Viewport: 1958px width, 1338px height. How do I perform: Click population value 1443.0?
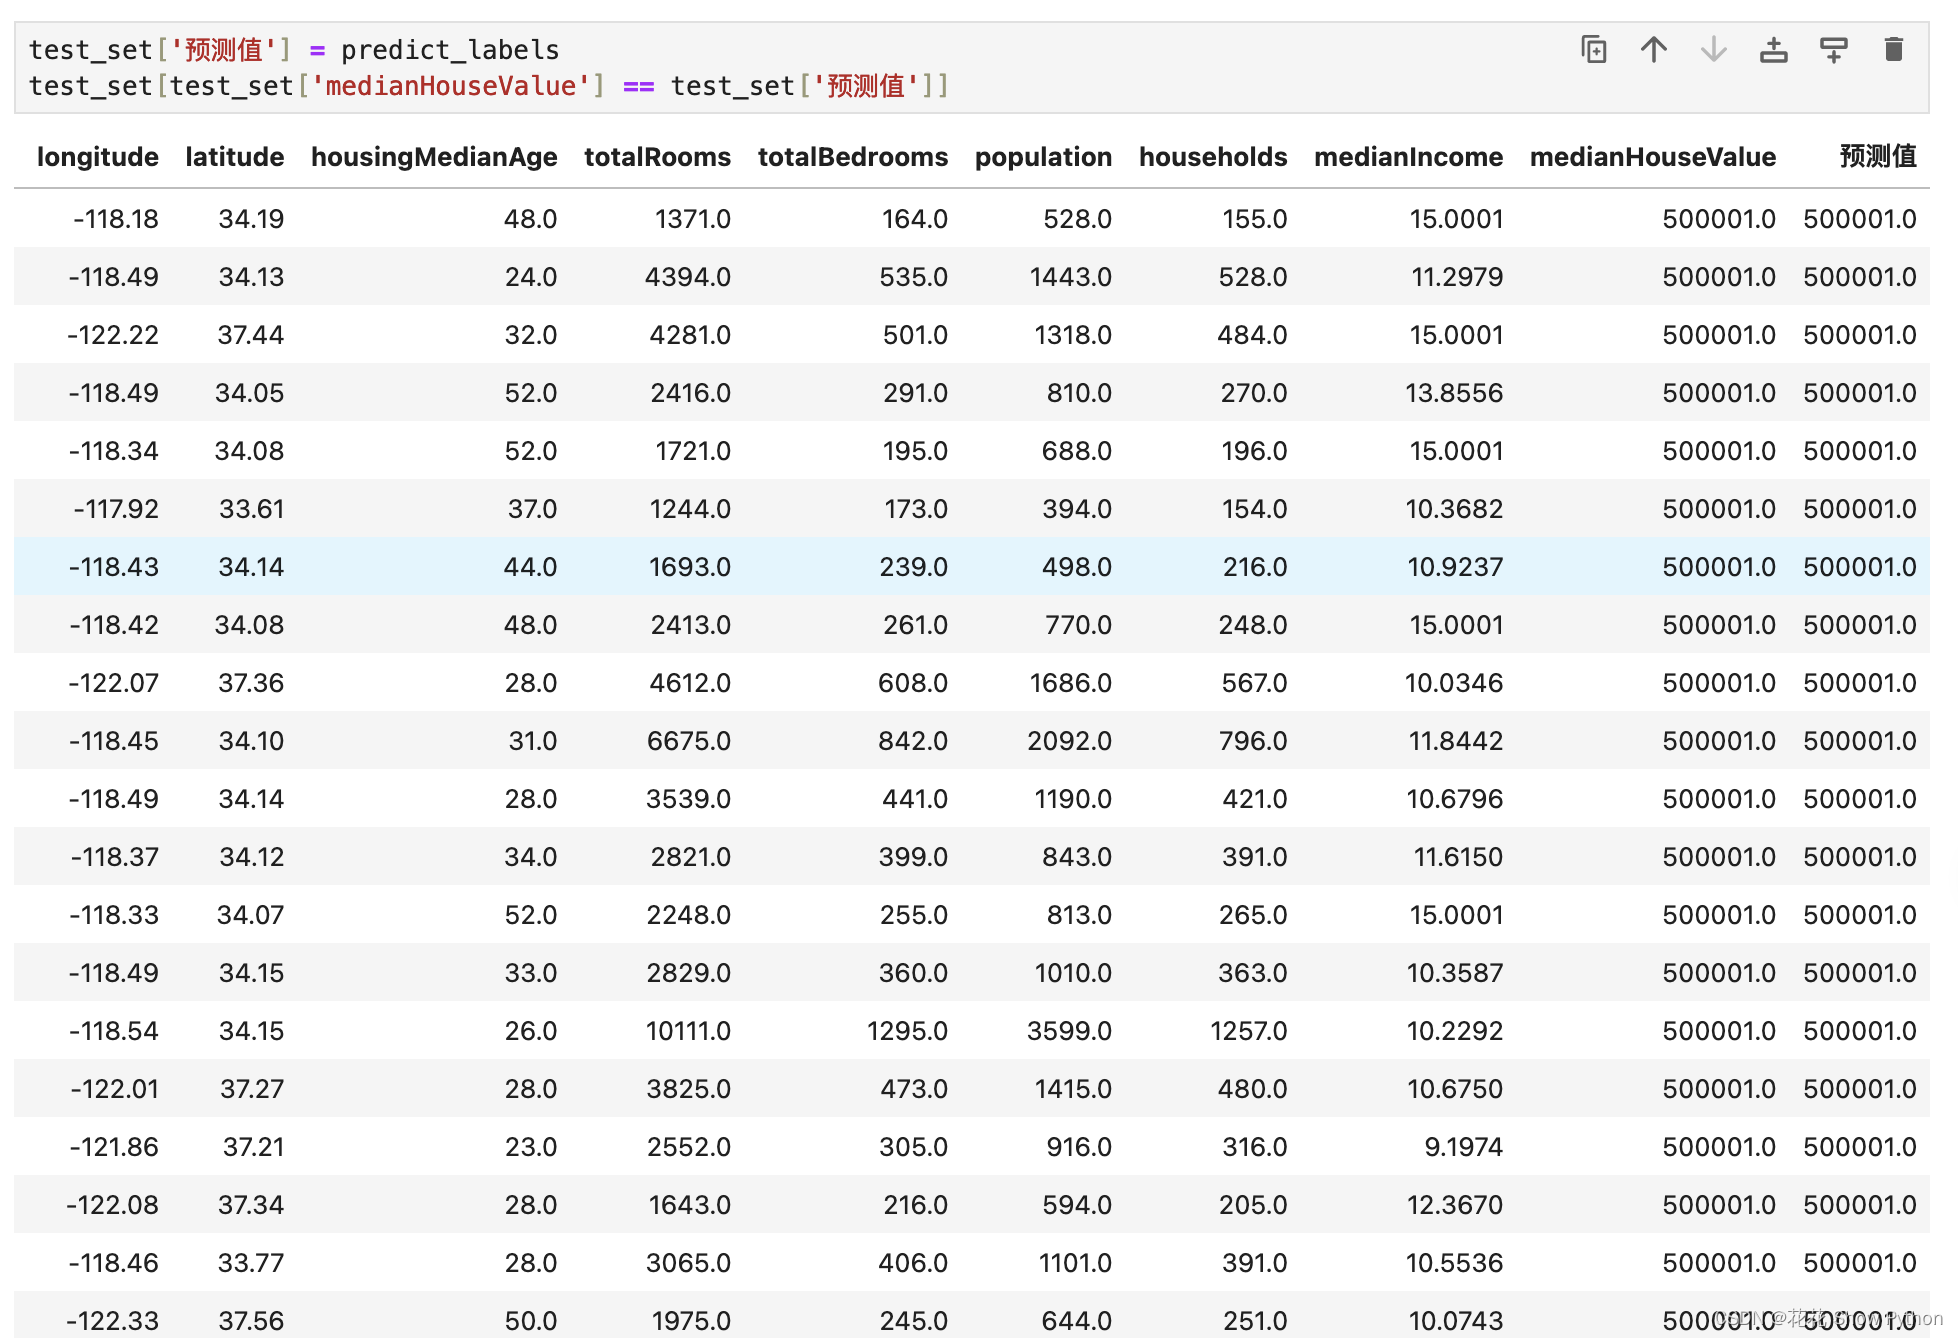coord(1070,277)
